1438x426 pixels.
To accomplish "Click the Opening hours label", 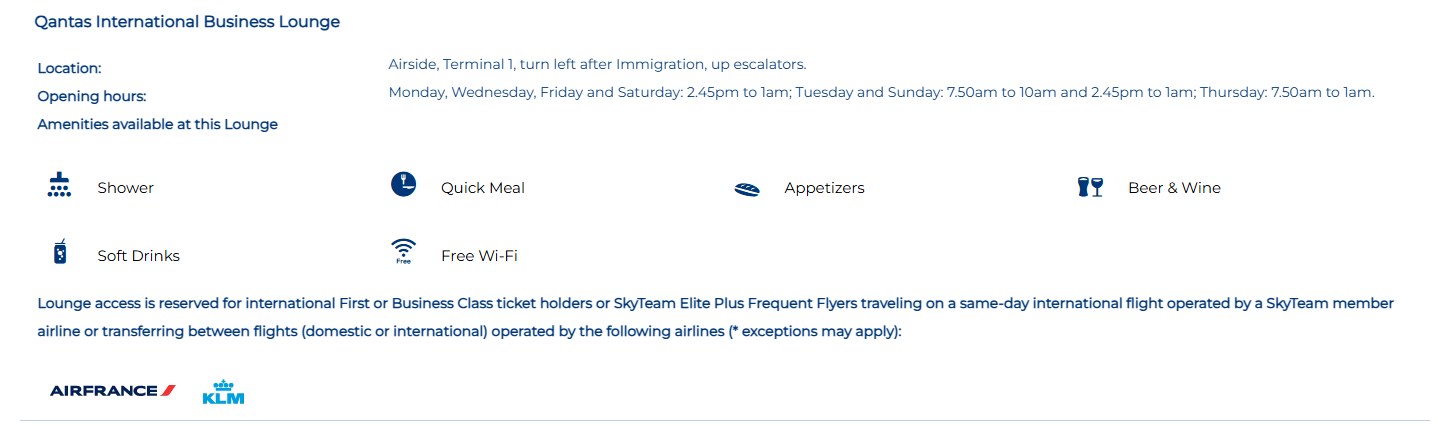I will click(92, 96).
